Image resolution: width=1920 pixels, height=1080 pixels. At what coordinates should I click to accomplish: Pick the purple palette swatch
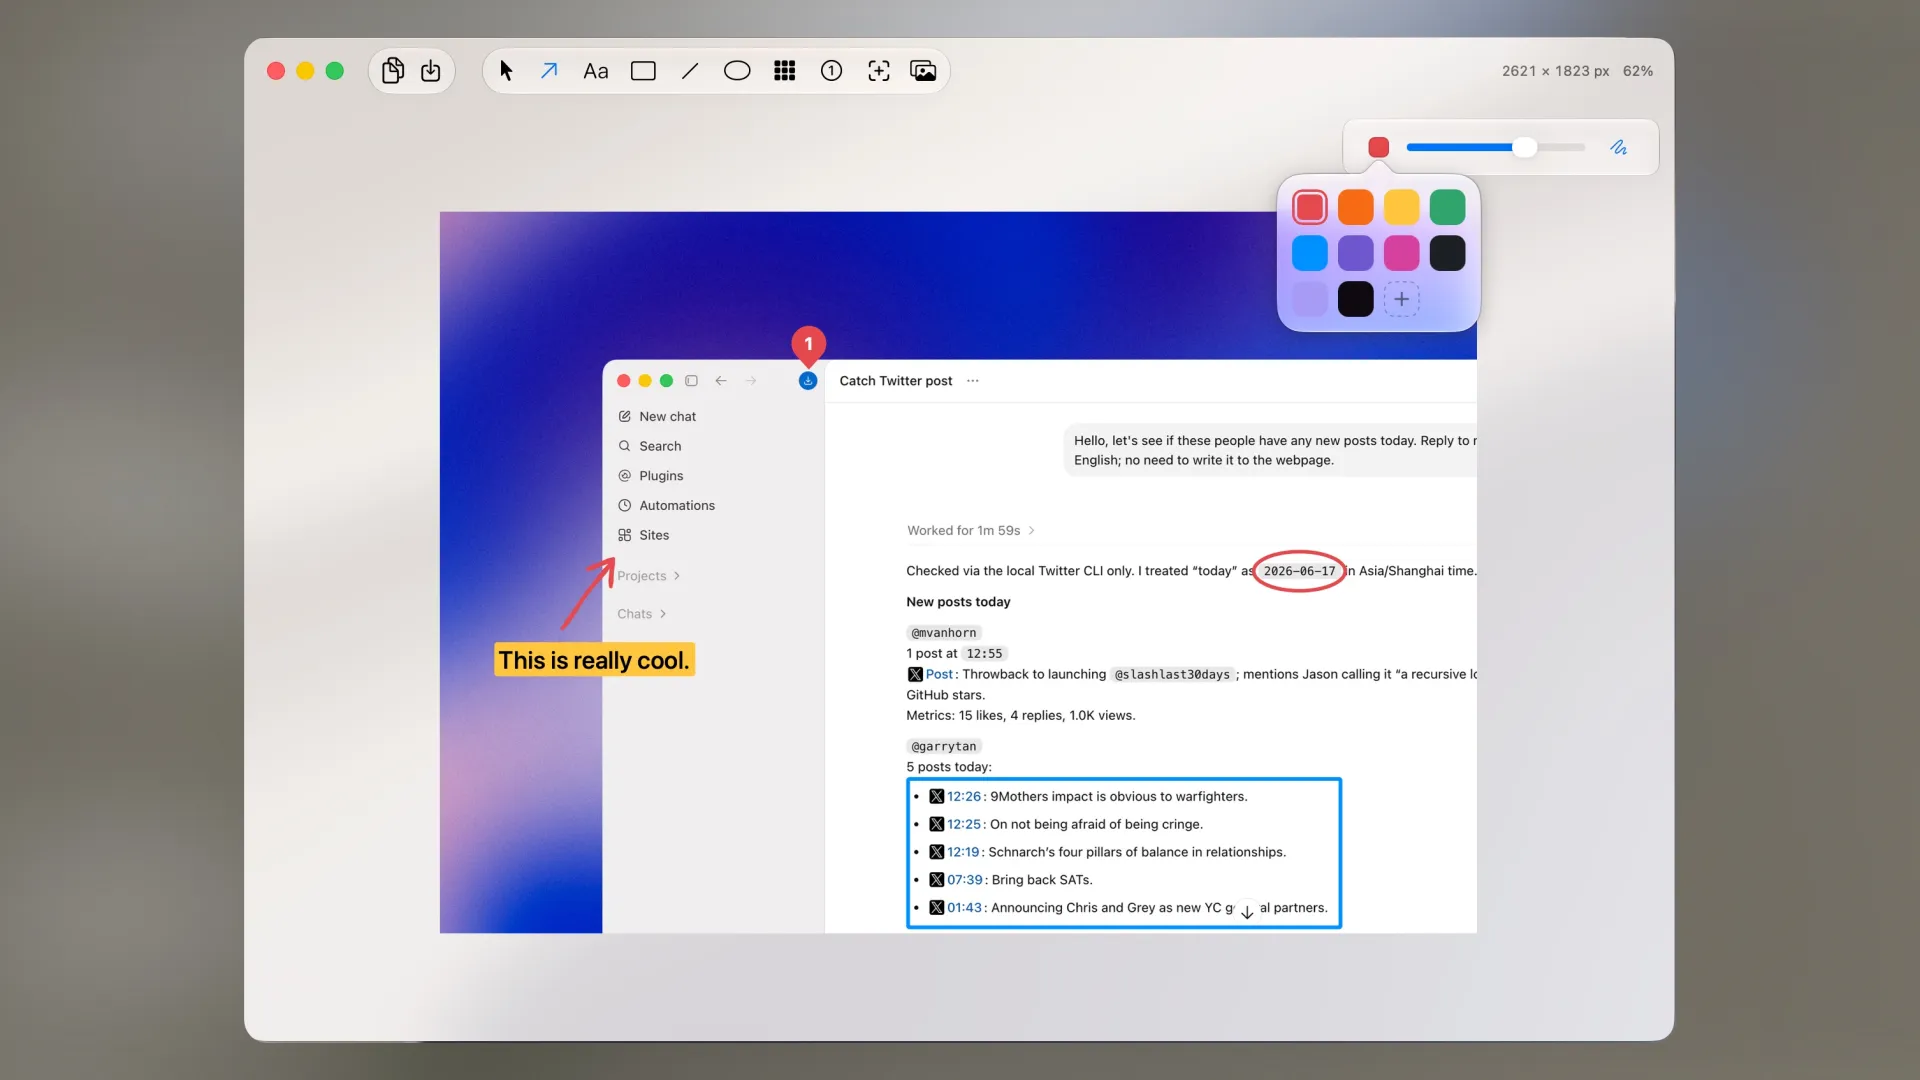pos(1356,253)
